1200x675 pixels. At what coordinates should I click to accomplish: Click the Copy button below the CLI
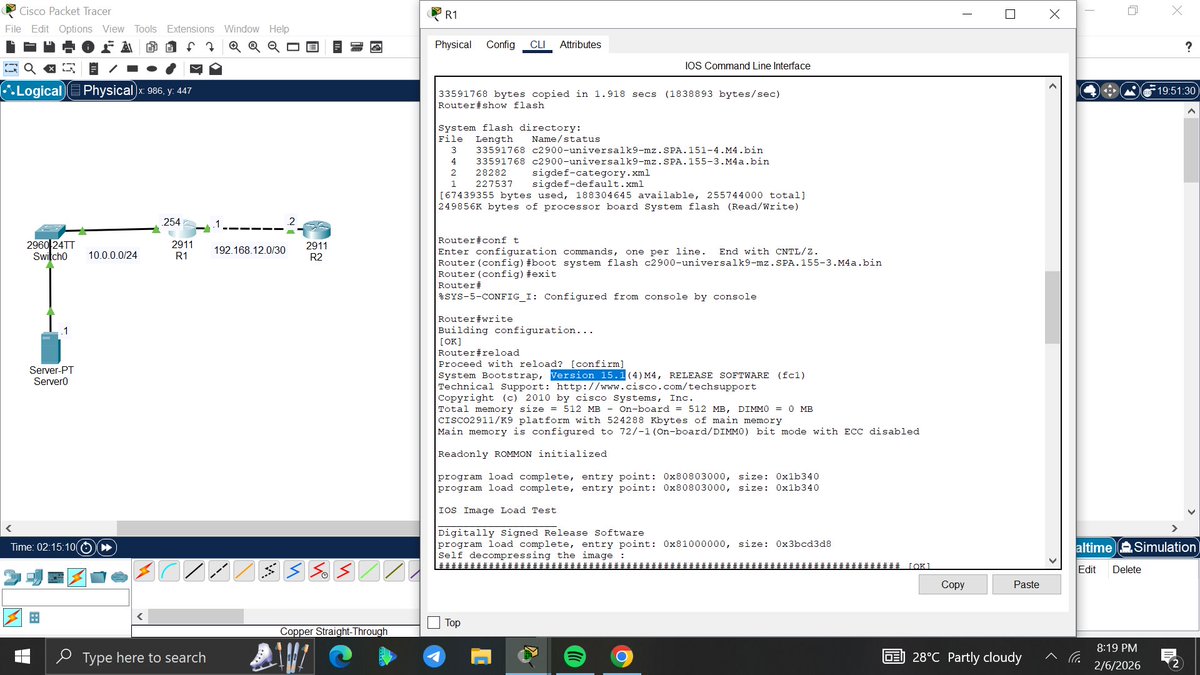click(x=953, y=584)
